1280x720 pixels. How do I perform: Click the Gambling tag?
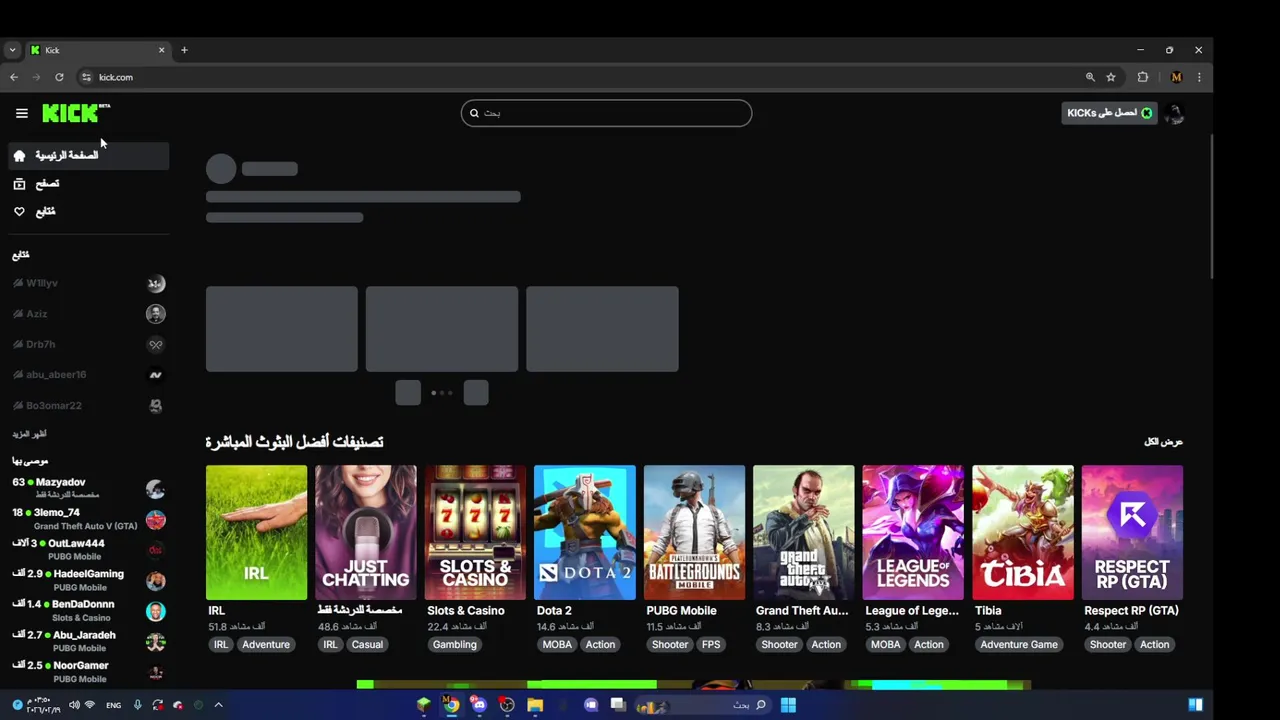coord(455,644)
